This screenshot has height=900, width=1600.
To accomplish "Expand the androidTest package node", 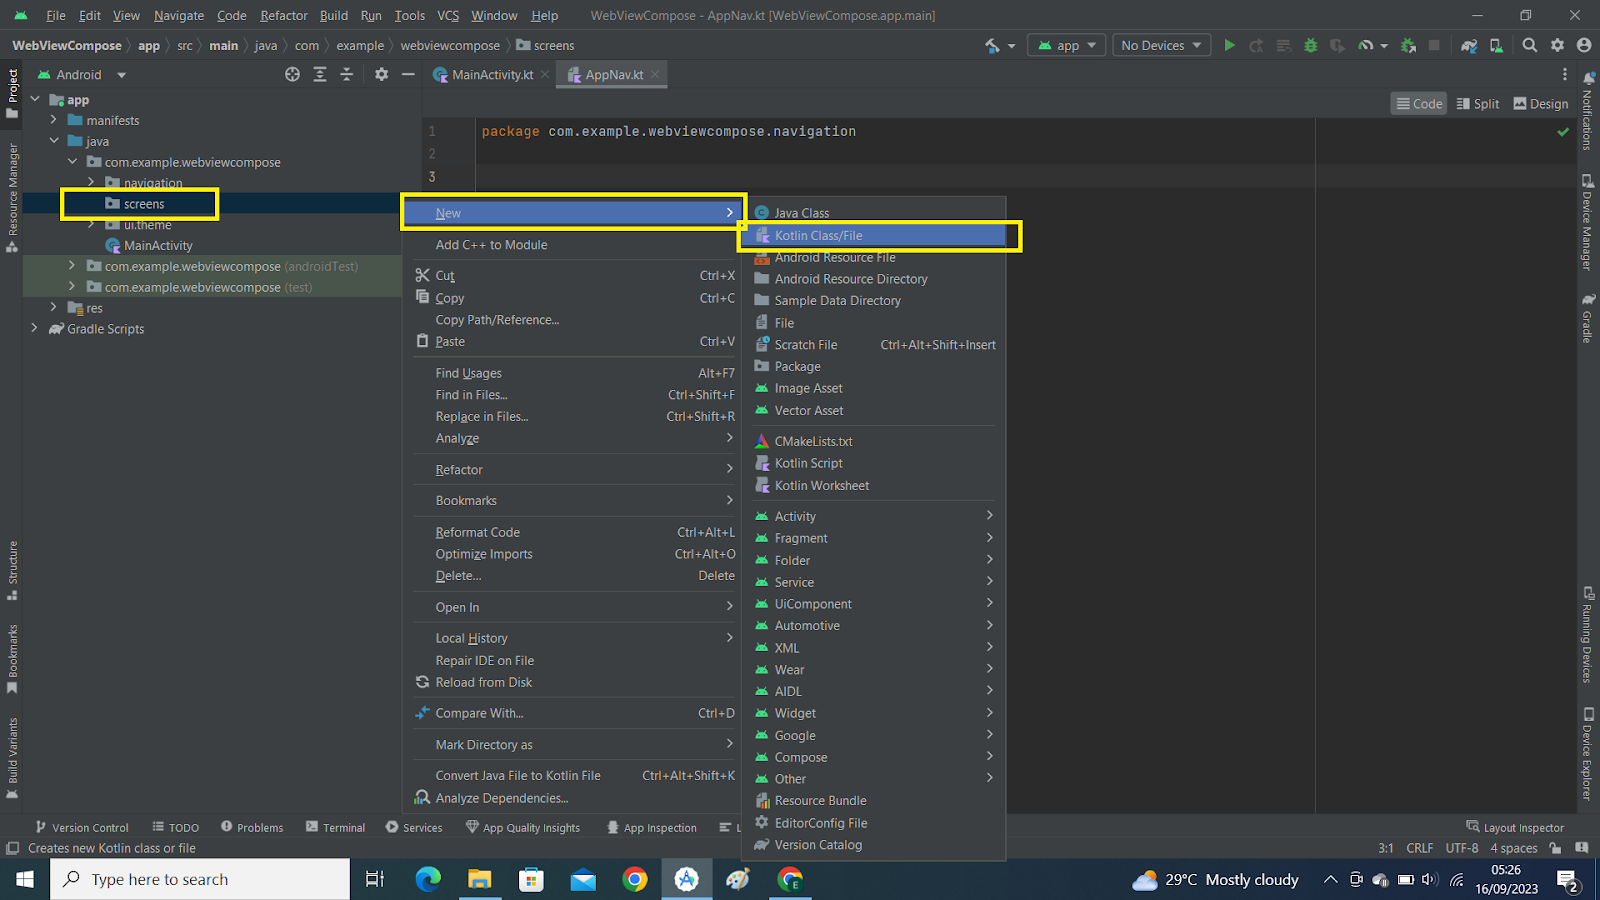I will coord(72,266).
